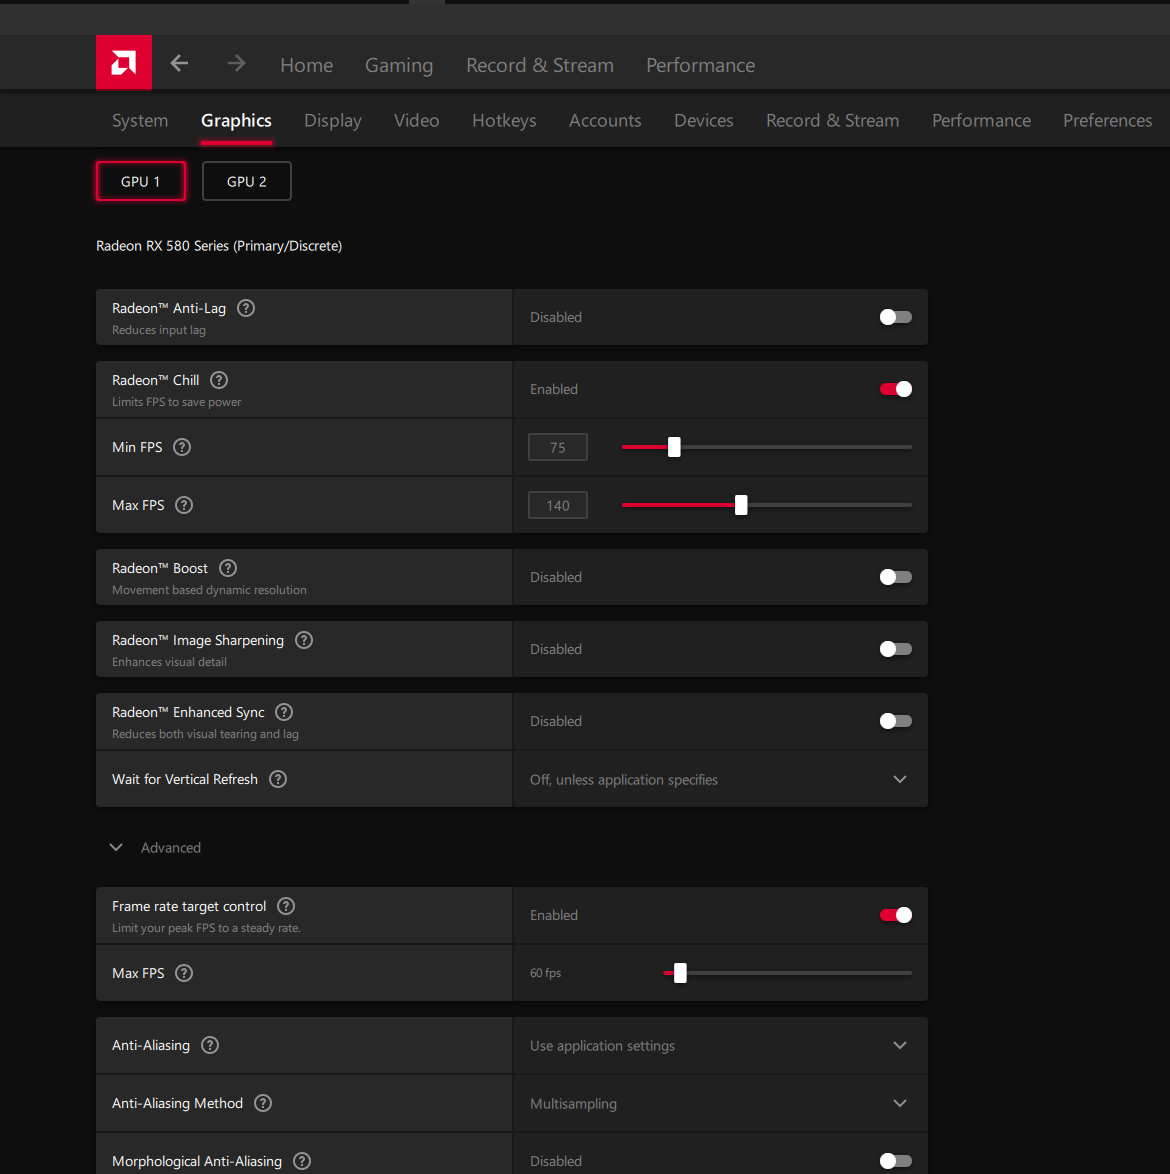
Task: Switch to GPU 2
Action: (246, 181)
